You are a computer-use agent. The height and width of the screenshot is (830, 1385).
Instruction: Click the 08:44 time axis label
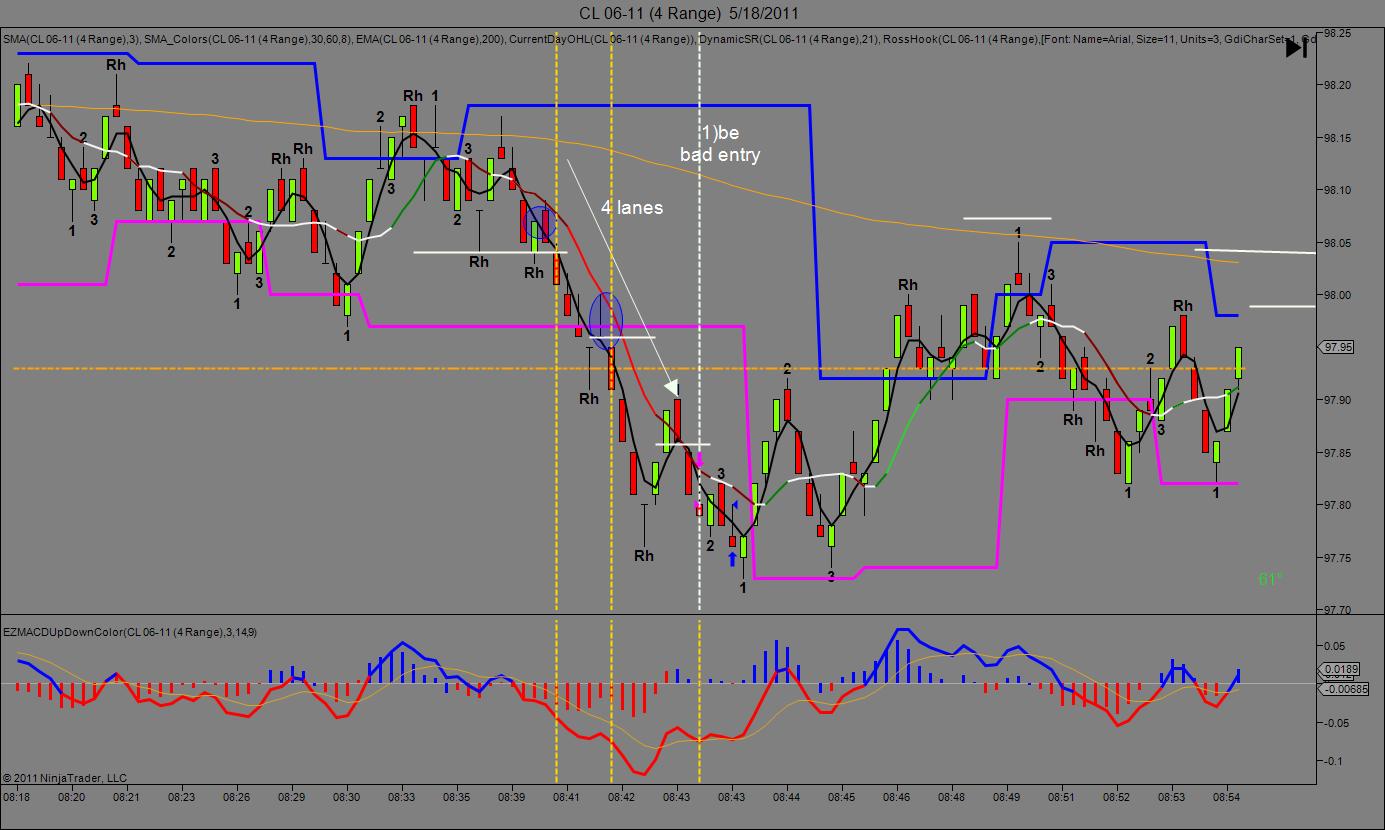[x=786, y=798]
